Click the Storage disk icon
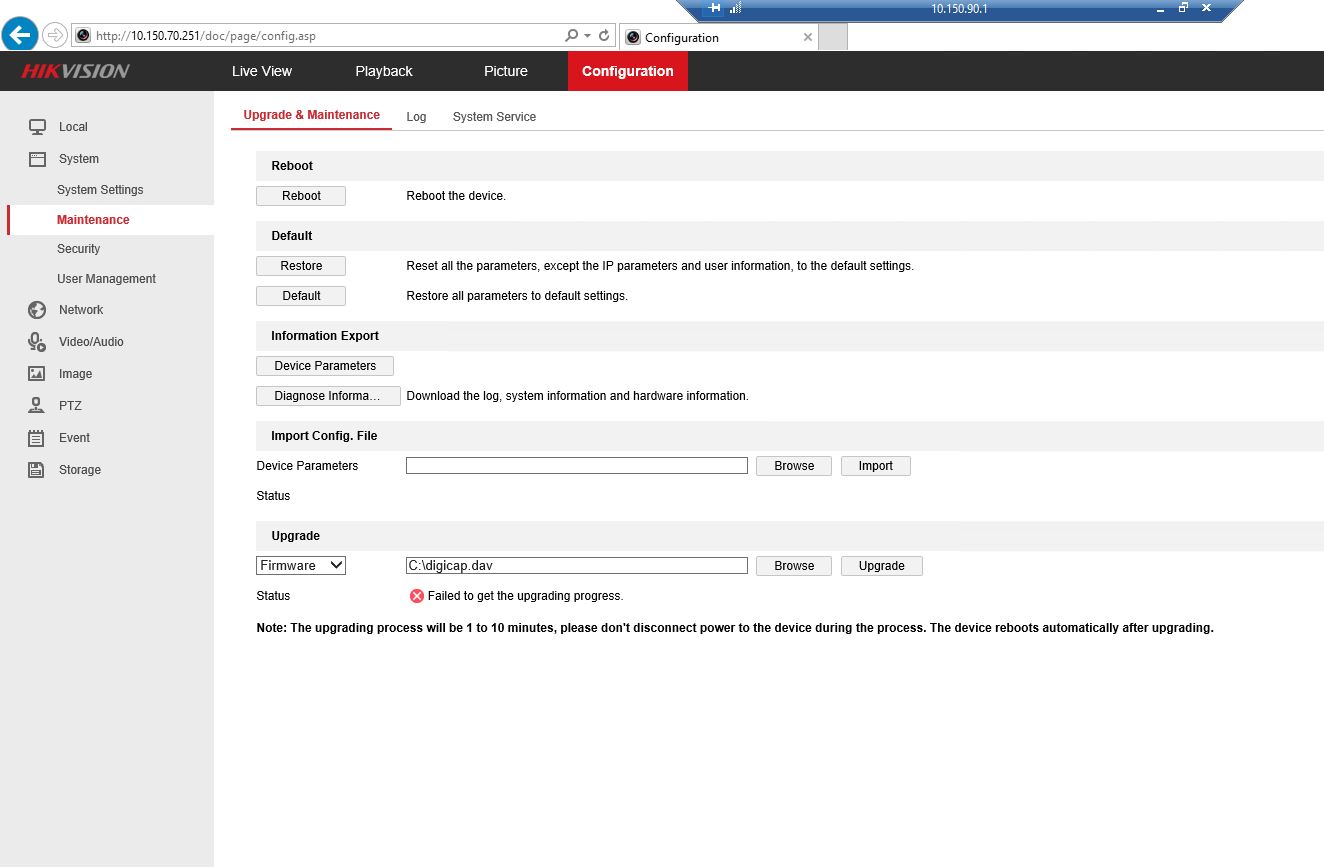1324x867 pixels. [x=37, y=470]
